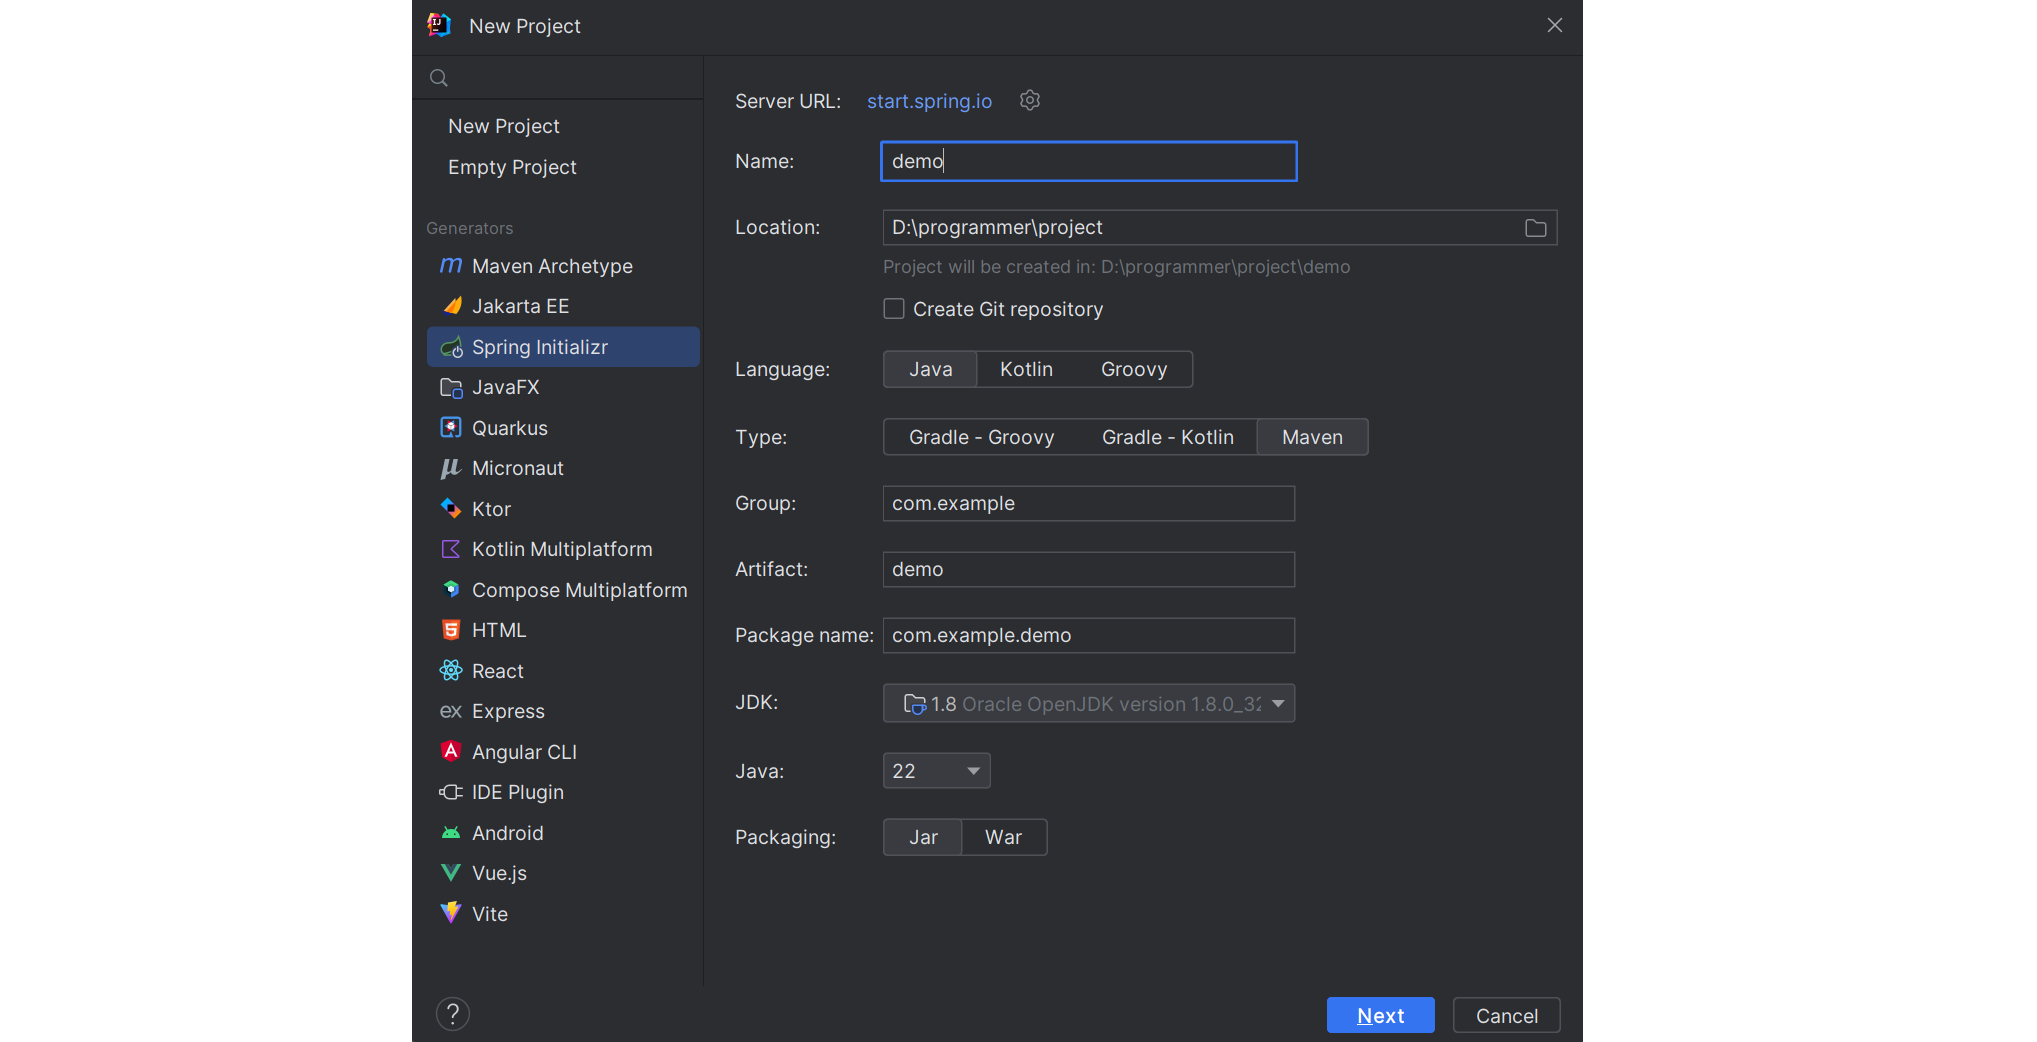Select Java as the language

(930, 369)
